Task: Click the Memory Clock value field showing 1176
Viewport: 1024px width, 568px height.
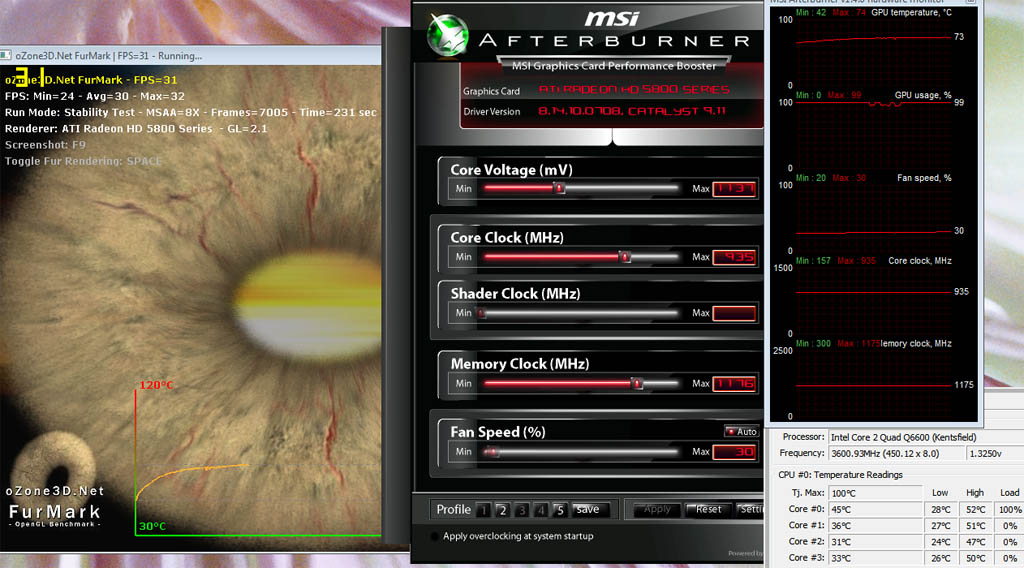Action: pyautogui.click(x=734, y=383)
